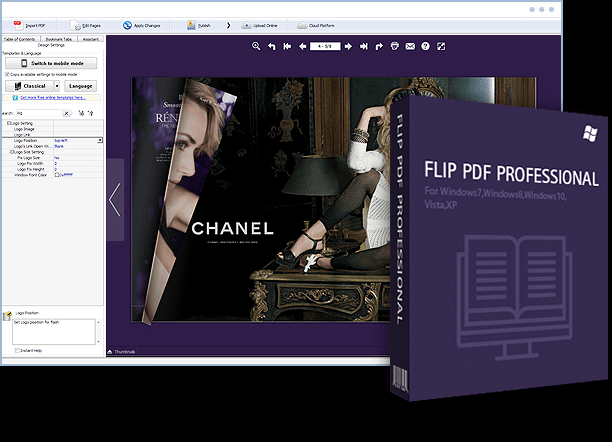Collapse the Logo Setting group
Screen dimensions: 612x442
coord(9,123)
